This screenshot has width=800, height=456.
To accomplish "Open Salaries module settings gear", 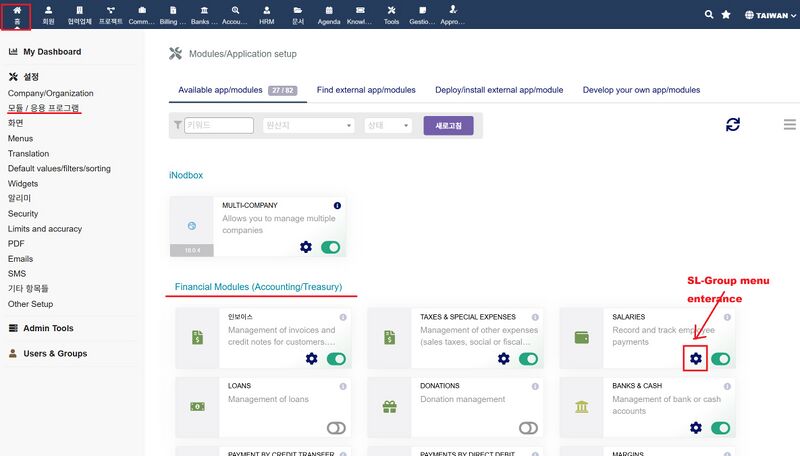I will pos(696,359).
